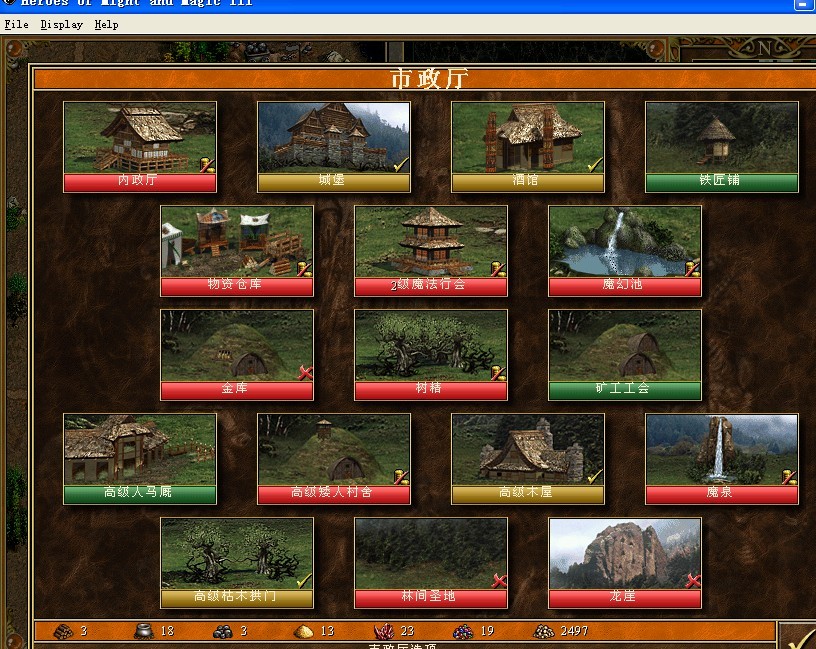
Task: Choose the 酒馆 tavern building
Action: pos(528,147)
